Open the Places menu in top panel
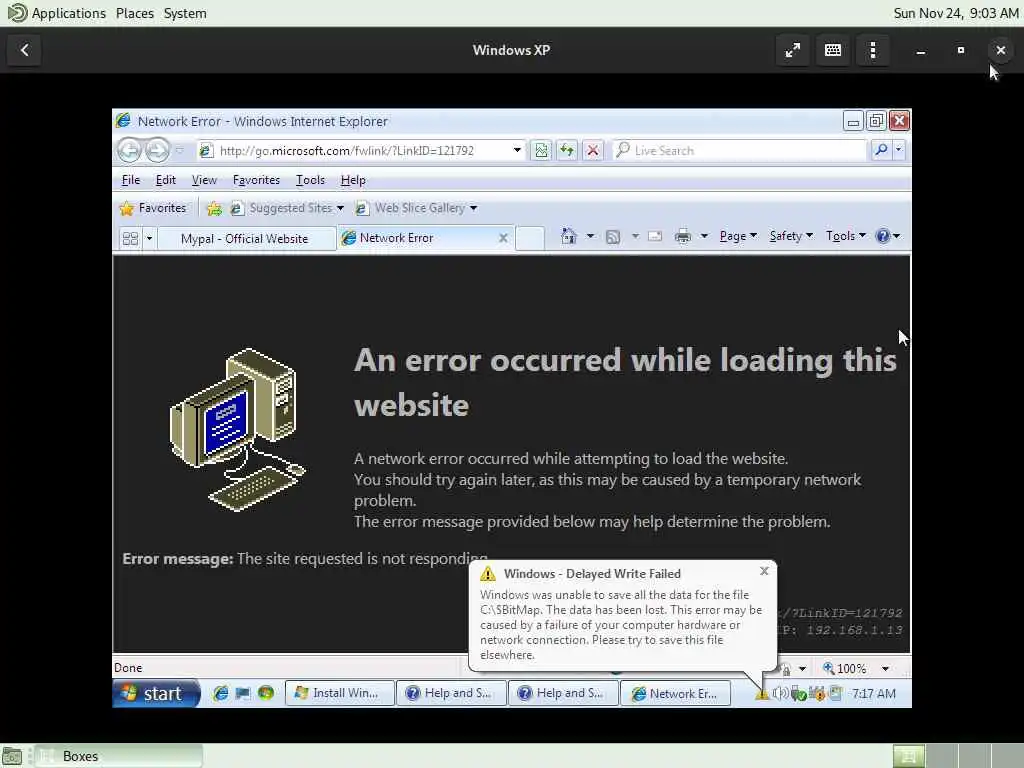Viewport: 1024px width, 768px height. tap(135, 13)
